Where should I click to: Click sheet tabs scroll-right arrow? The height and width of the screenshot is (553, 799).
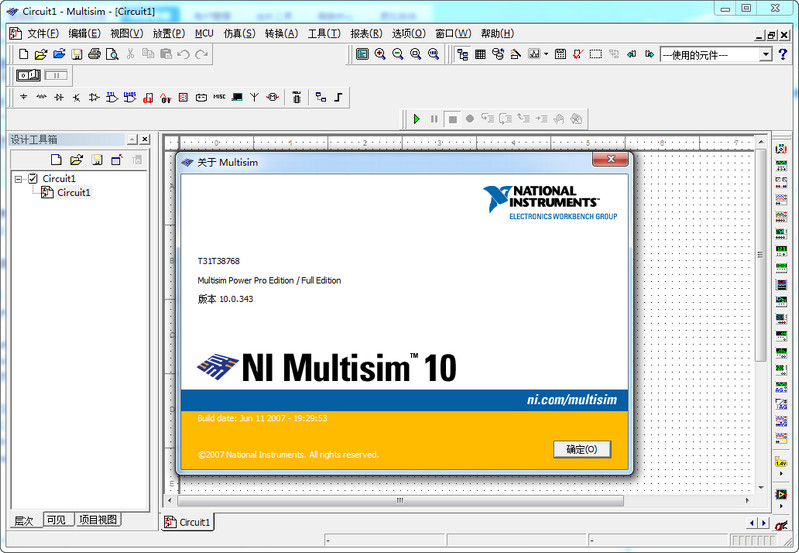[764, 523]
